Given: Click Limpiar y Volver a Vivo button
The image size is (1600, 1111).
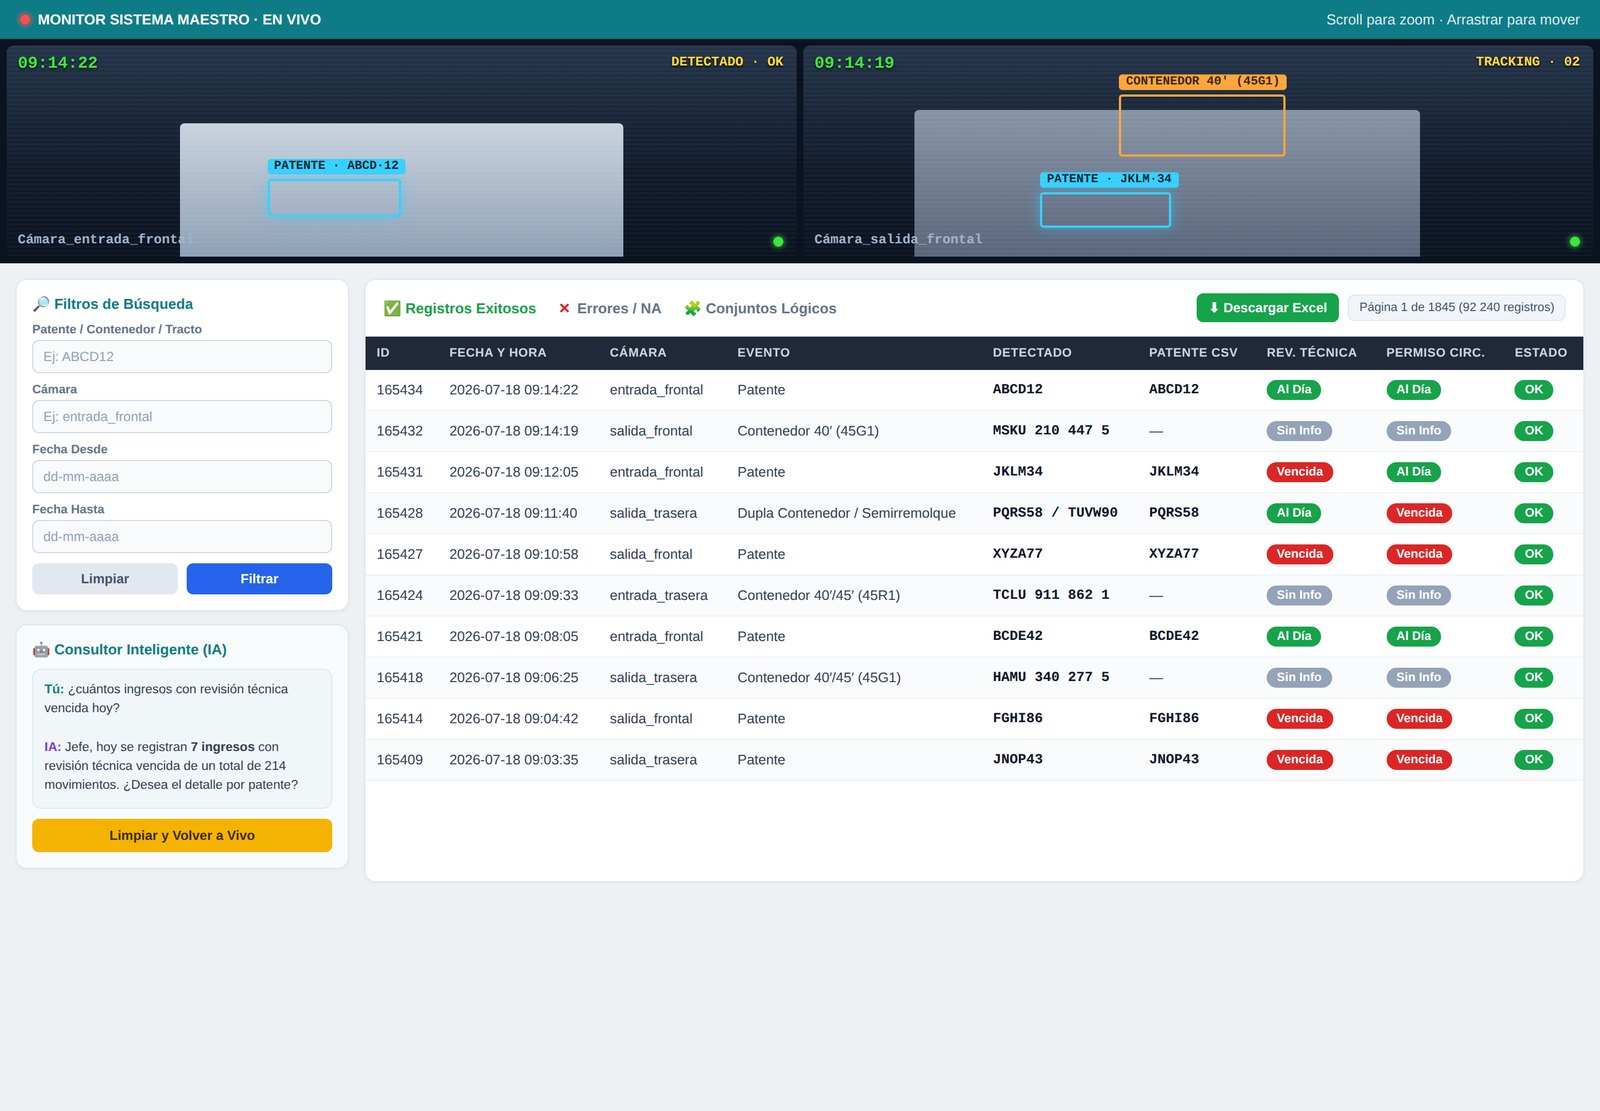Looking at the screenshot, I should [x=182, y=836].
